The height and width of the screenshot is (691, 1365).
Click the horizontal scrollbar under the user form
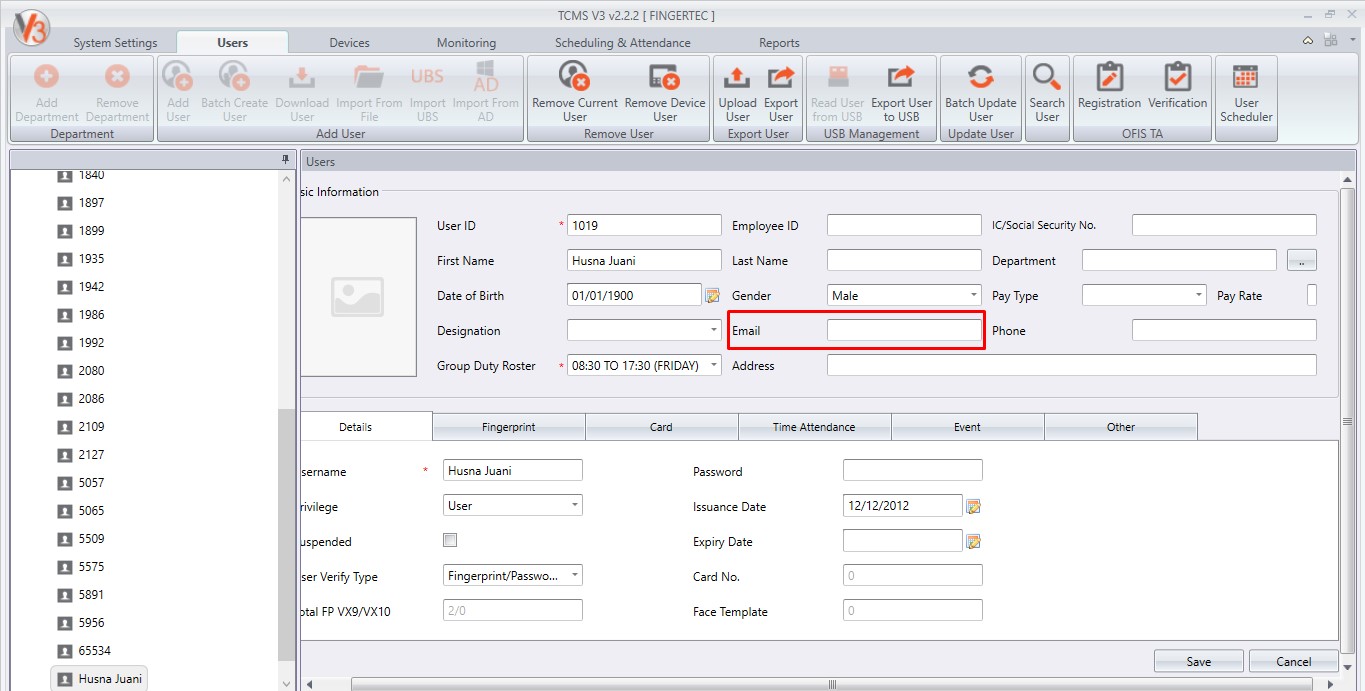pos(830,684)
